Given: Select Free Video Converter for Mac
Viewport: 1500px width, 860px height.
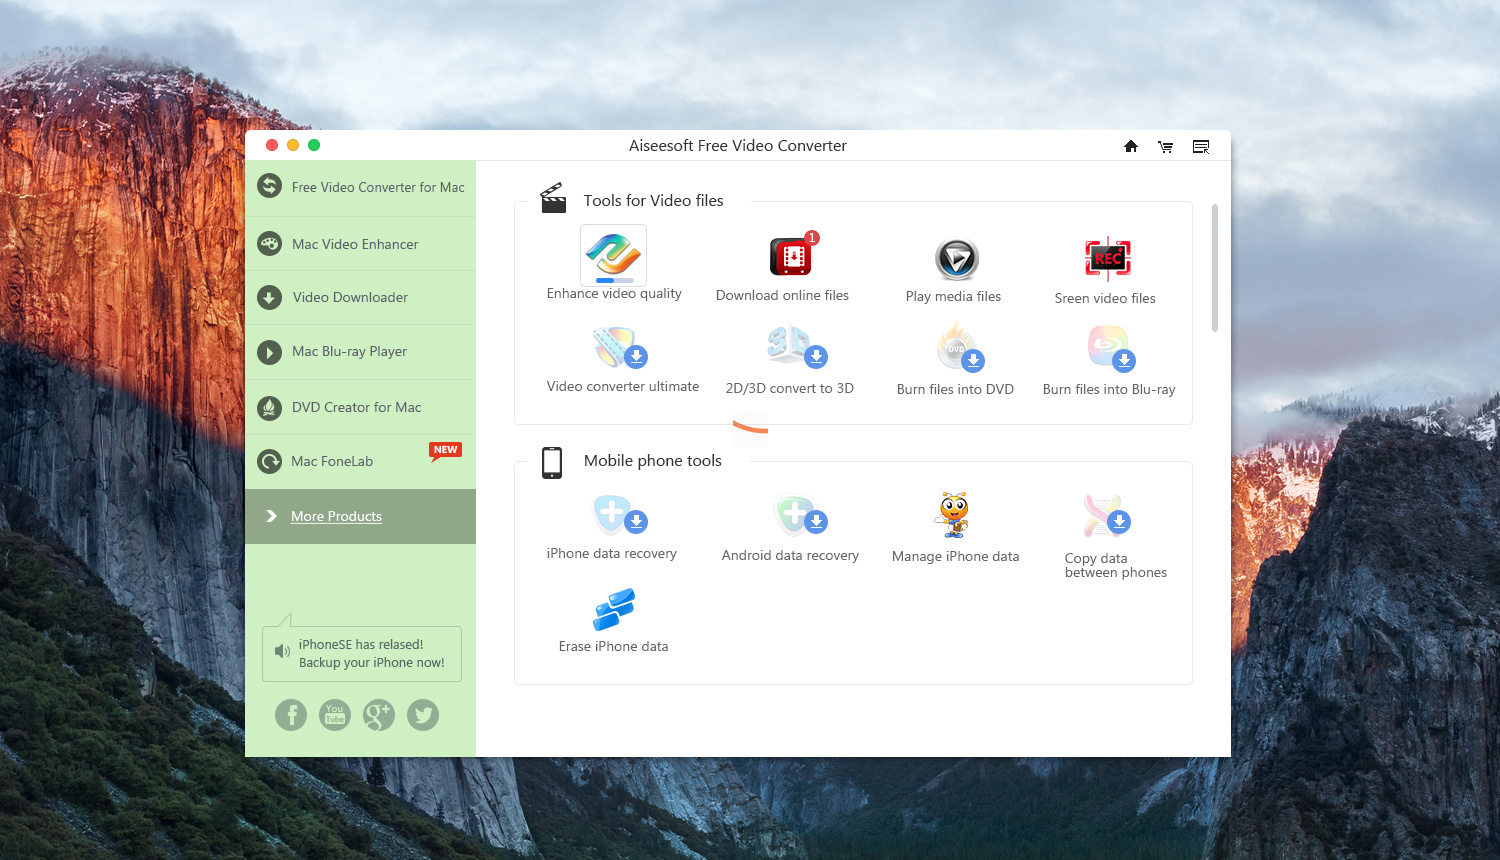Looking at the screenshot, I should [x=360, y=188].
